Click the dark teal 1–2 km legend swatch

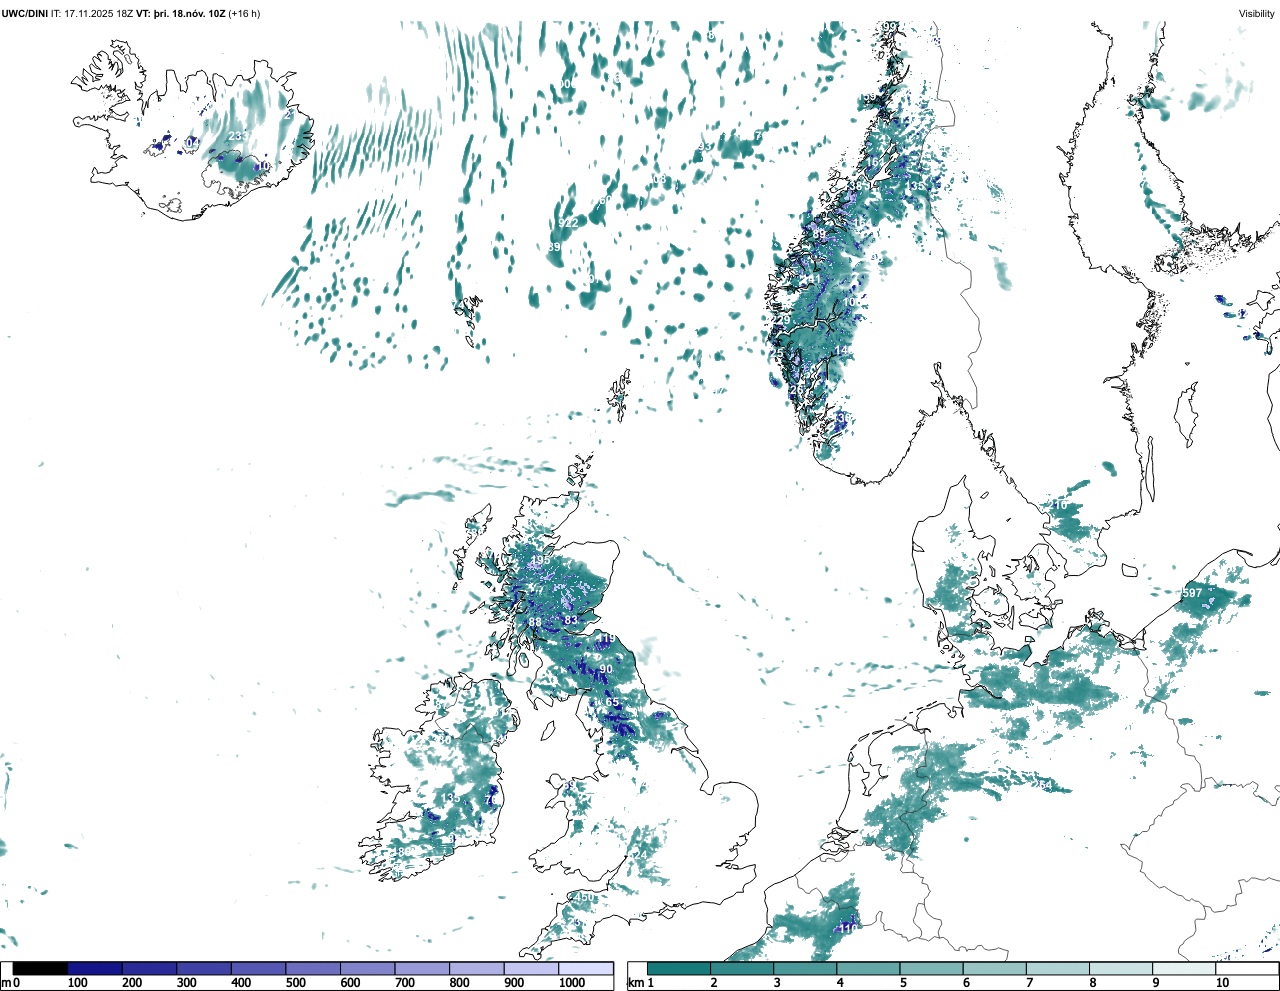[679, 969]
